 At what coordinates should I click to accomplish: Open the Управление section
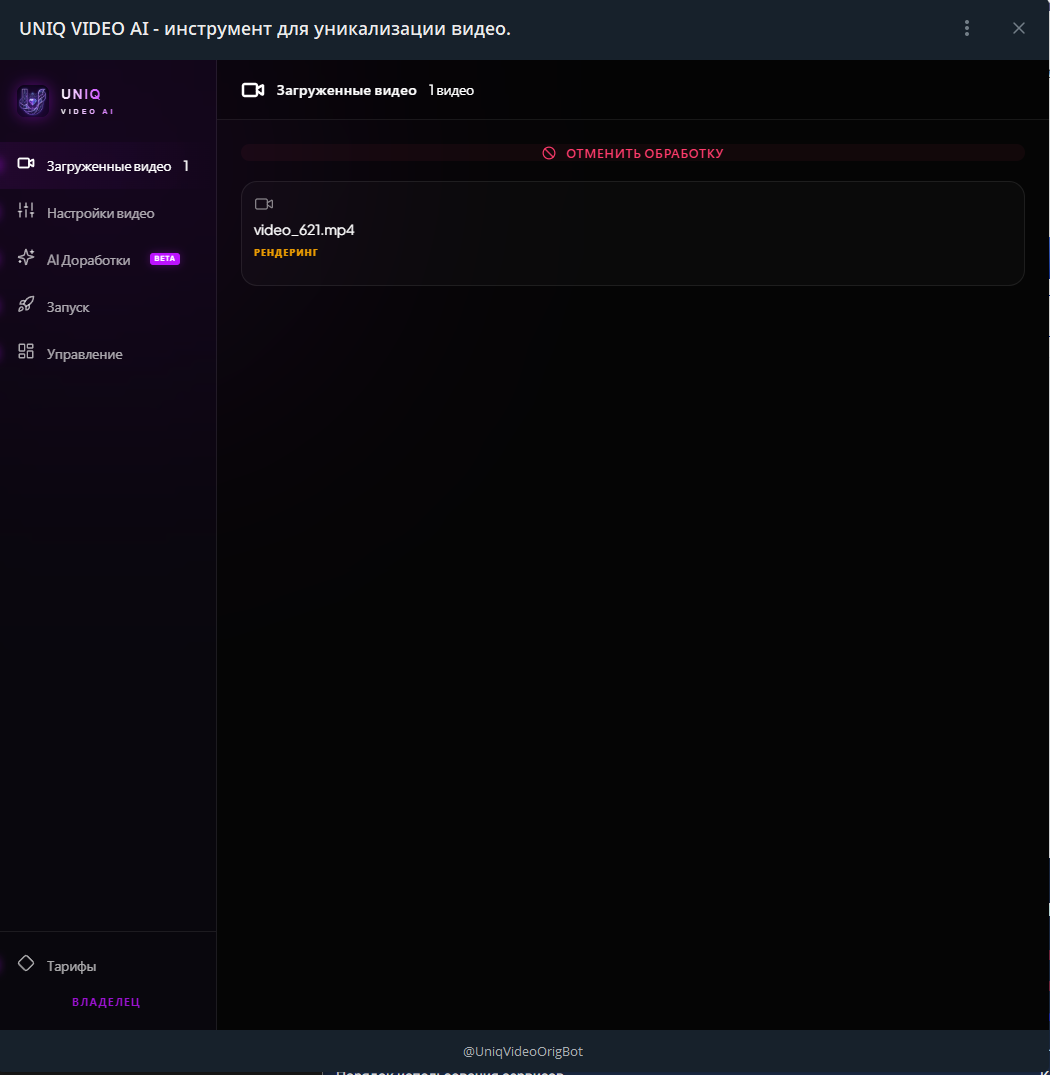[x=108, y=354]
